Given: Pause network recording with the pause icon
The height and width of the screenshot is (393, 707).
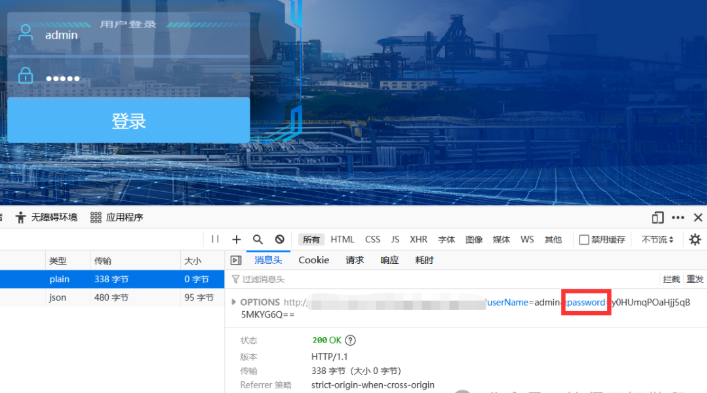Looking at the screenshot, I should click(x=215, y=239).
